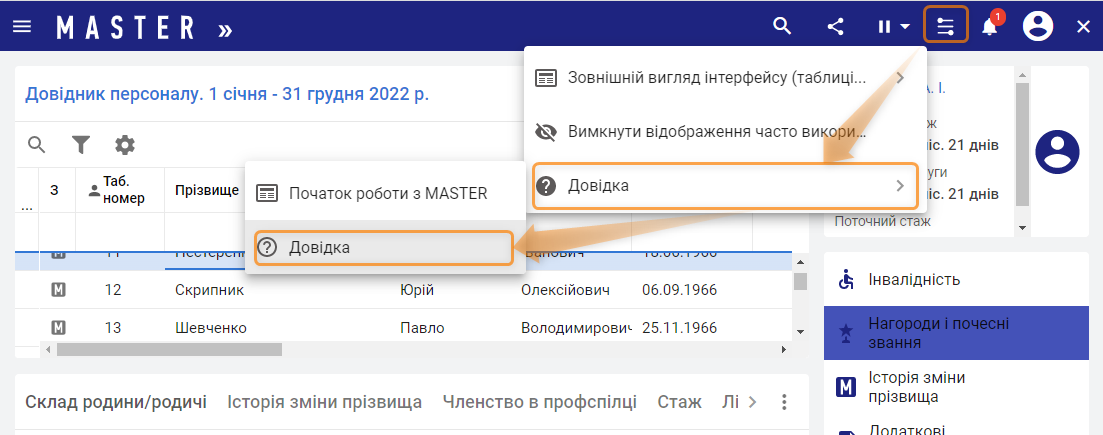Open Історія зміни прізвища tab
Screen dimensions: 1103x435
(x=324, y=402)
